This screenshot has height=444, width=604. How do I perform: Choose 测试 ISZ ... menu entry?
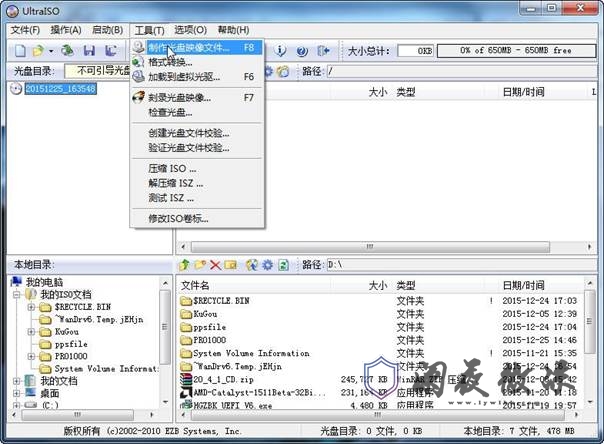click(x=197, y=198)
